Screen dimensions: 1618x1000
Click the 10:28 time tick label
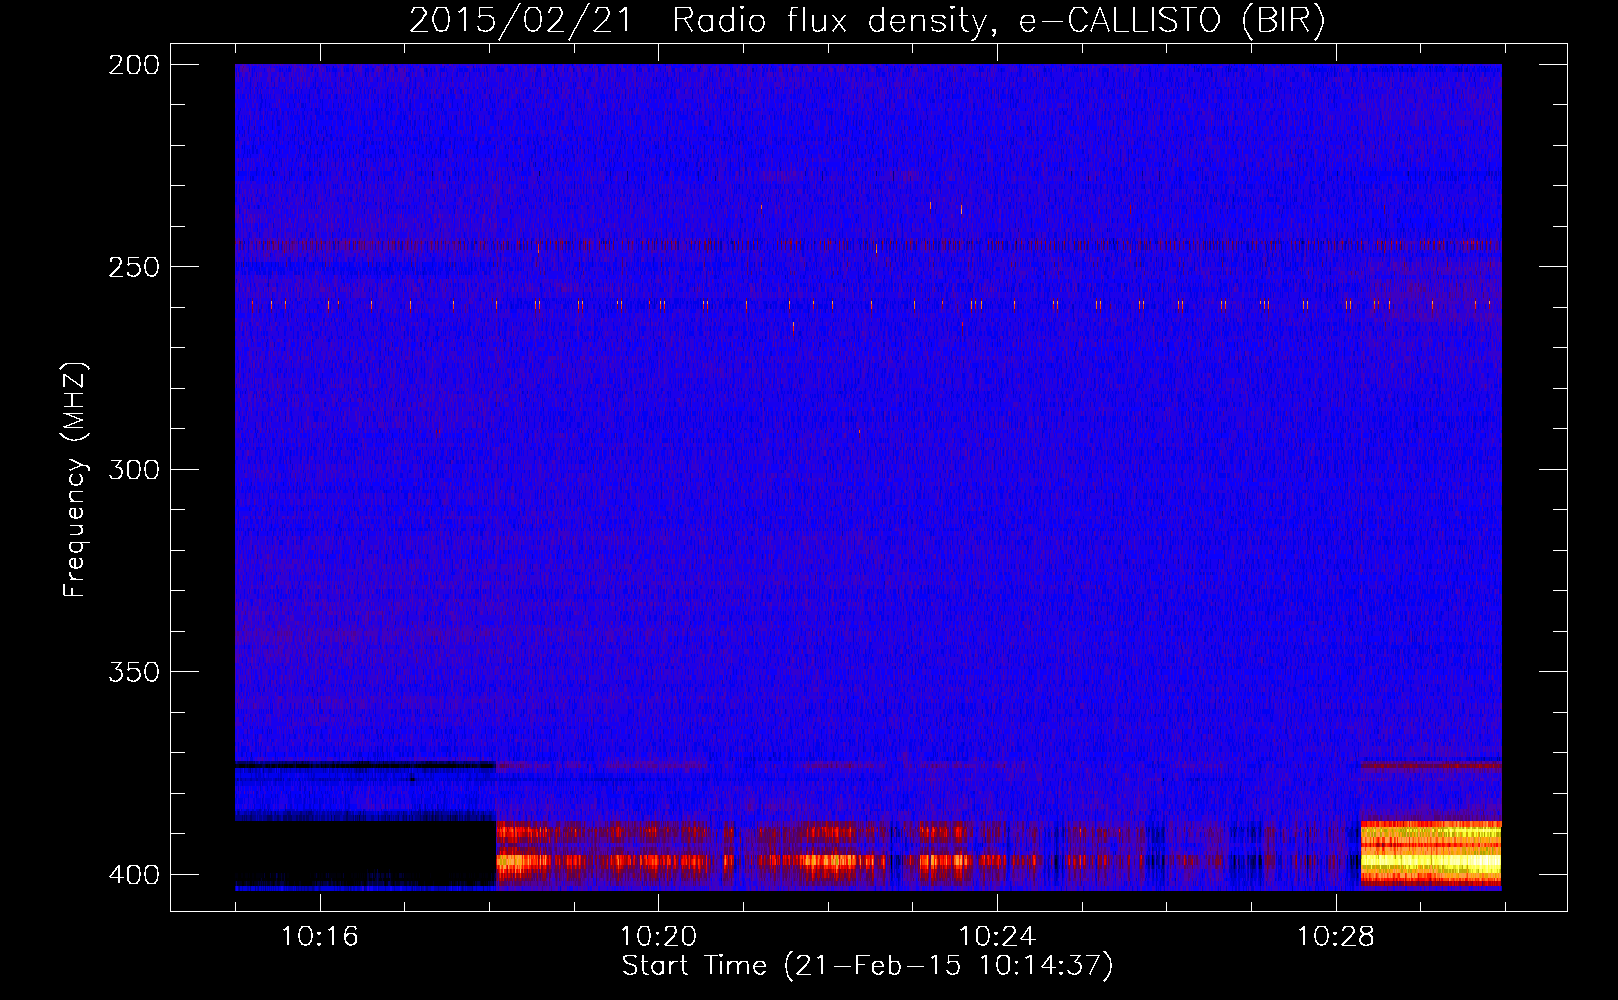click(x=1336, y=937)
